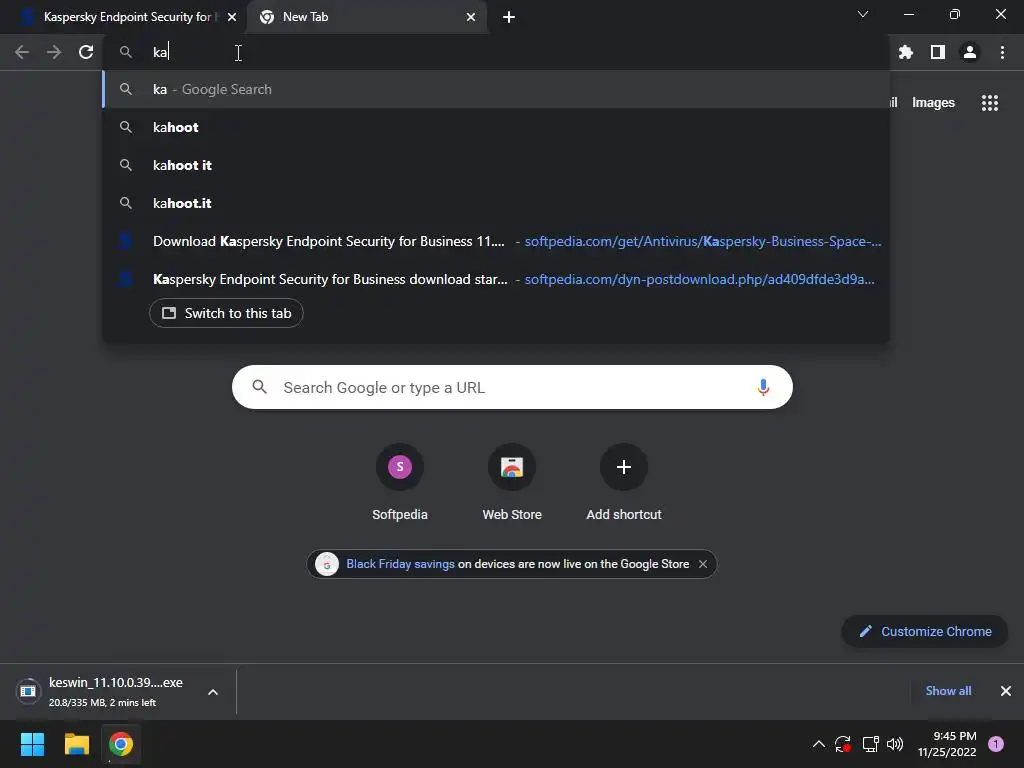Click the Black Friday savings link
The height and width of the screenshot is (768, 1024).
(x=400, y=564)
